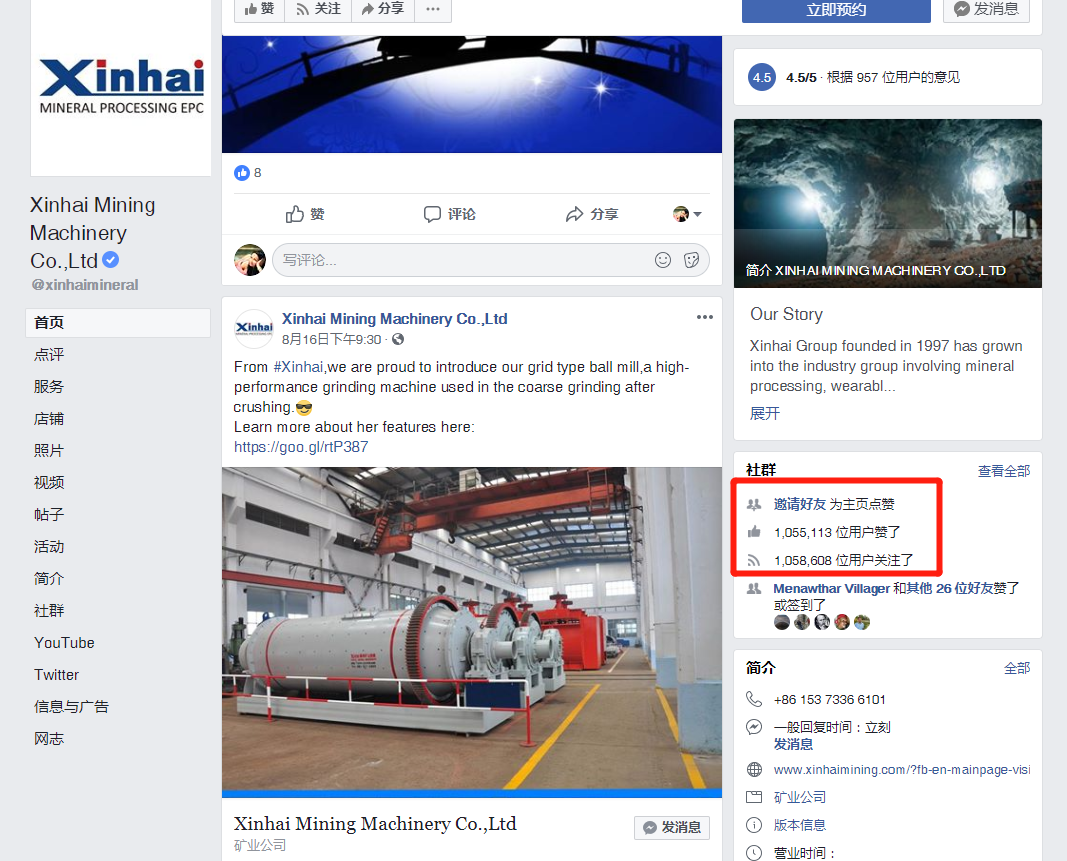
Task: Click the commenter profile avatar
Action: click(x=250, y=260)
